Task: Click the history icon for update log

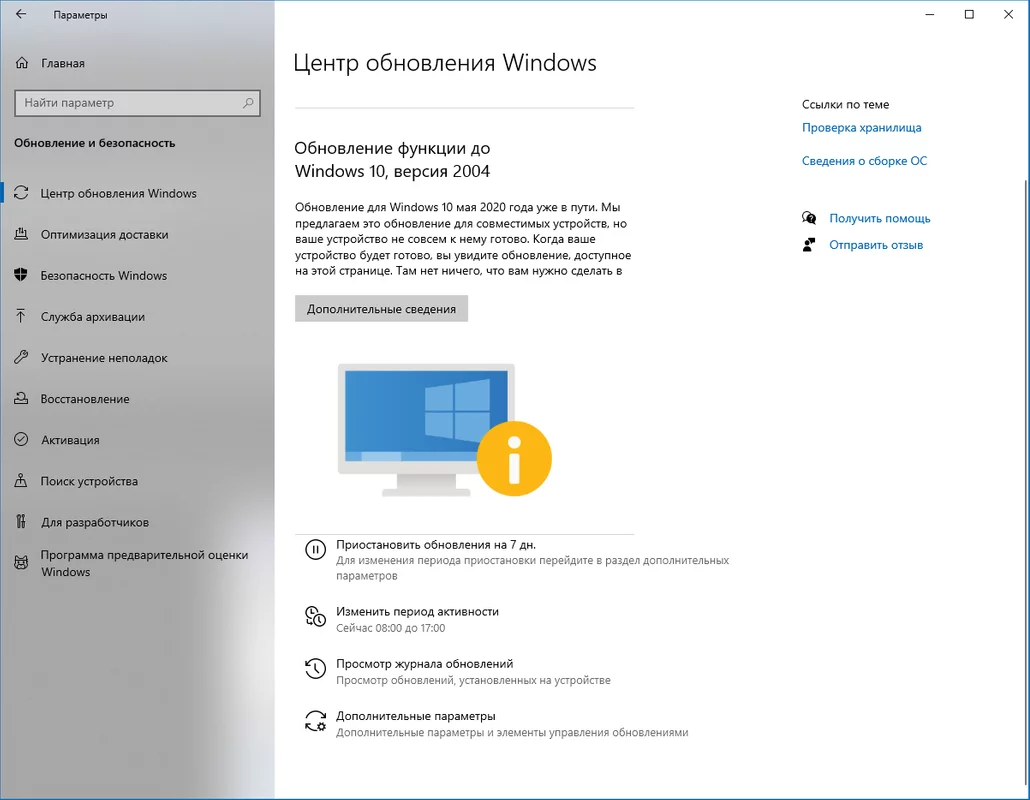Action: tap(315, 669)
